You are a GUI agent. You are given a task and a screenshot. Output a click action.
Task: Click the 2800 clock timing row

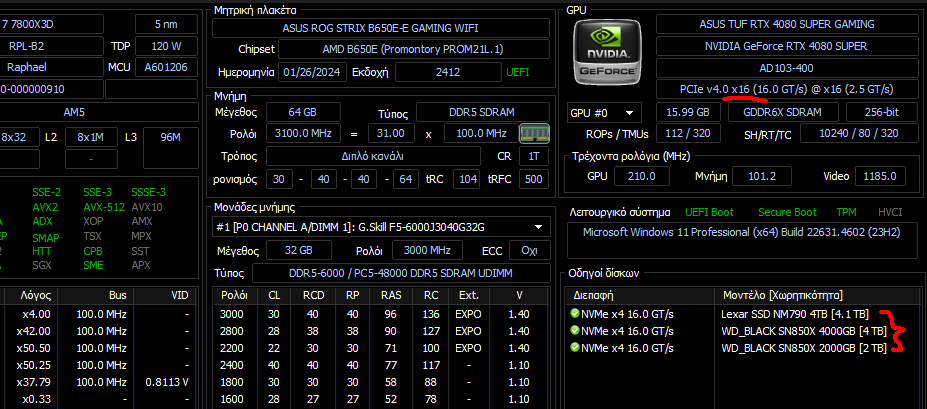(381, 331)
